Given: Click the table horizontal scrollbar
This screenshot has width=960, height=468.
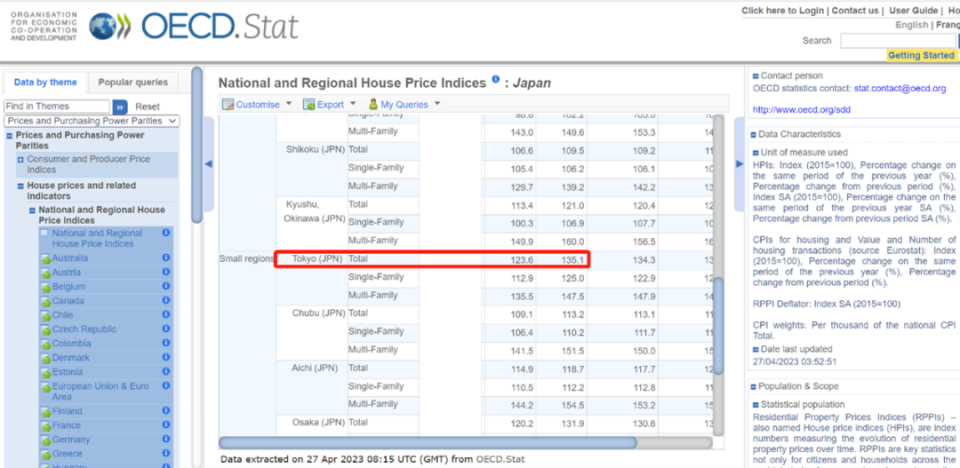Looking at the screenshot, I should coord(427,442).
